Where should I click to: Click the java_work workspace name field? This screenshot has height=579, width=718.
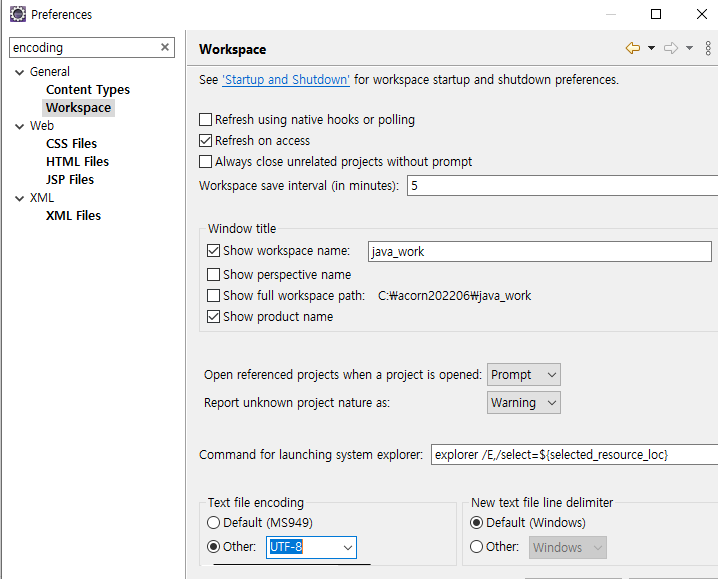[x=539, y=251]
